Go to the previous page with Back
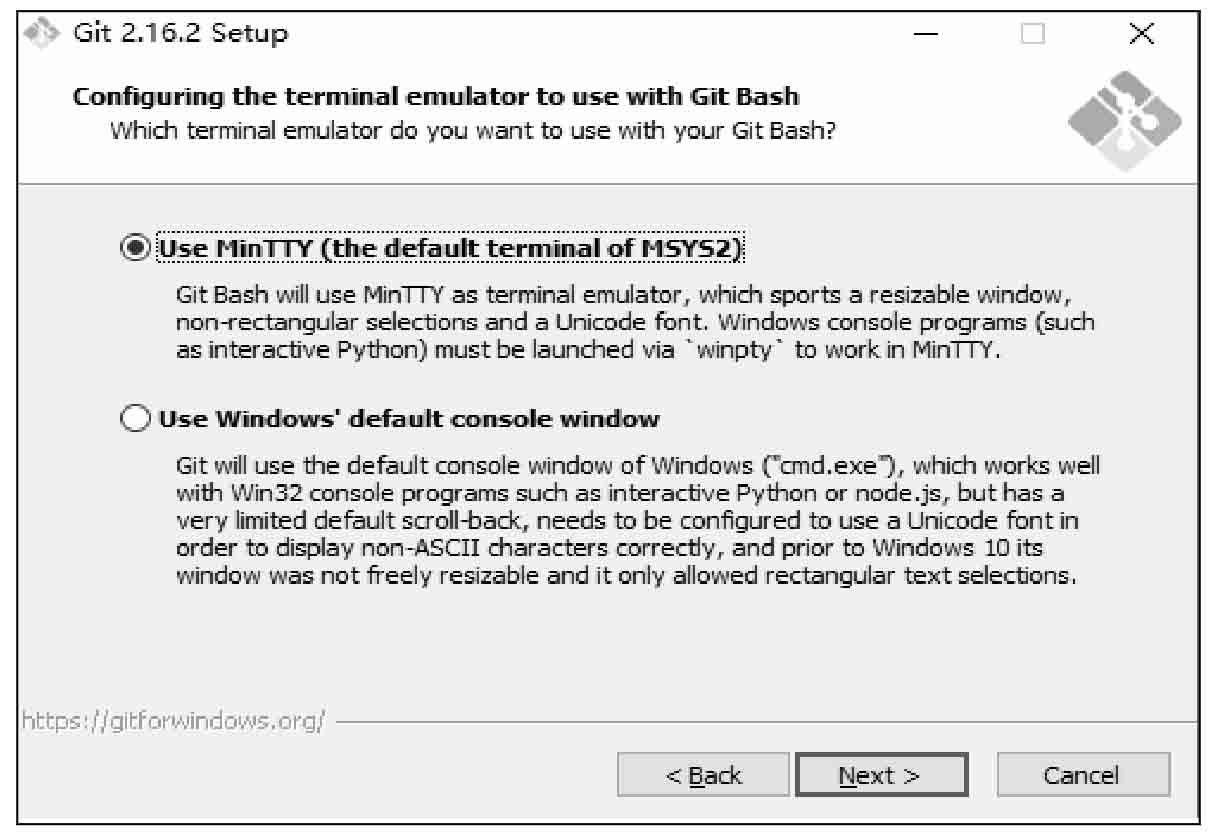 703,775
